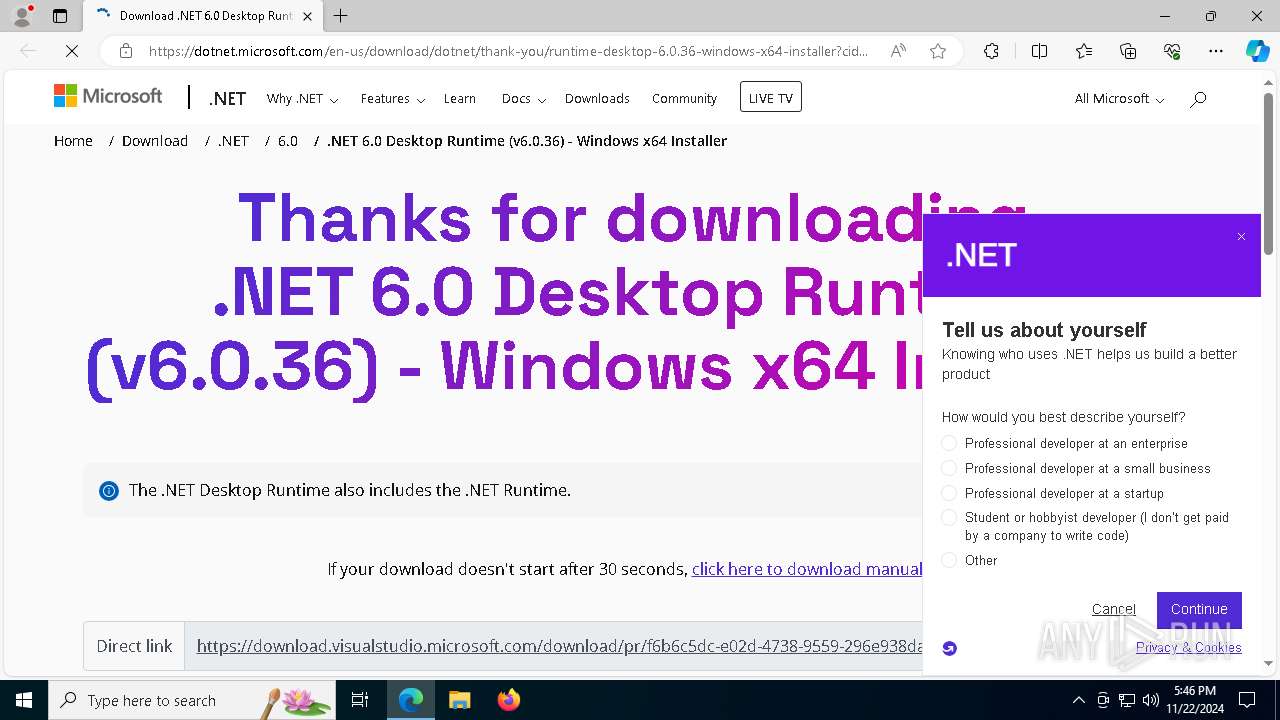Open Microsoft site search magnifier
1280x720 pixels.
coord(1198,98)
